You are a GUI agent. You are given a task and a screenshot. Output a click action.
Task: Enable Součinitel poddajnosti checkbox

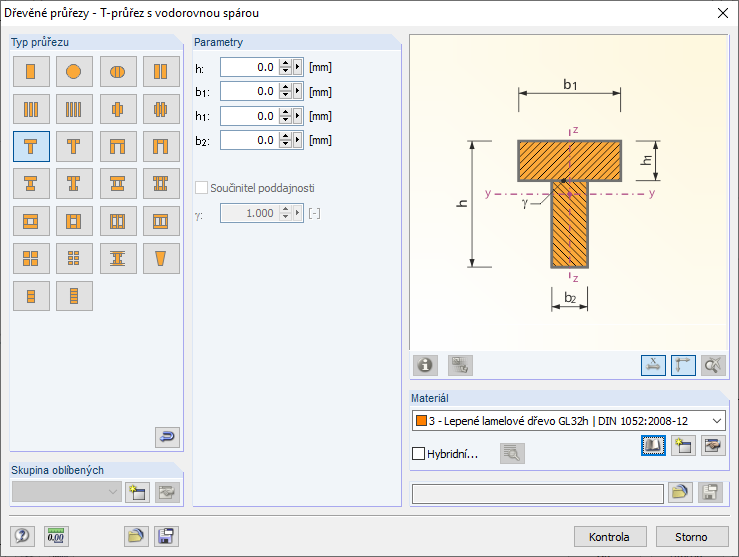tap(201, 188)
